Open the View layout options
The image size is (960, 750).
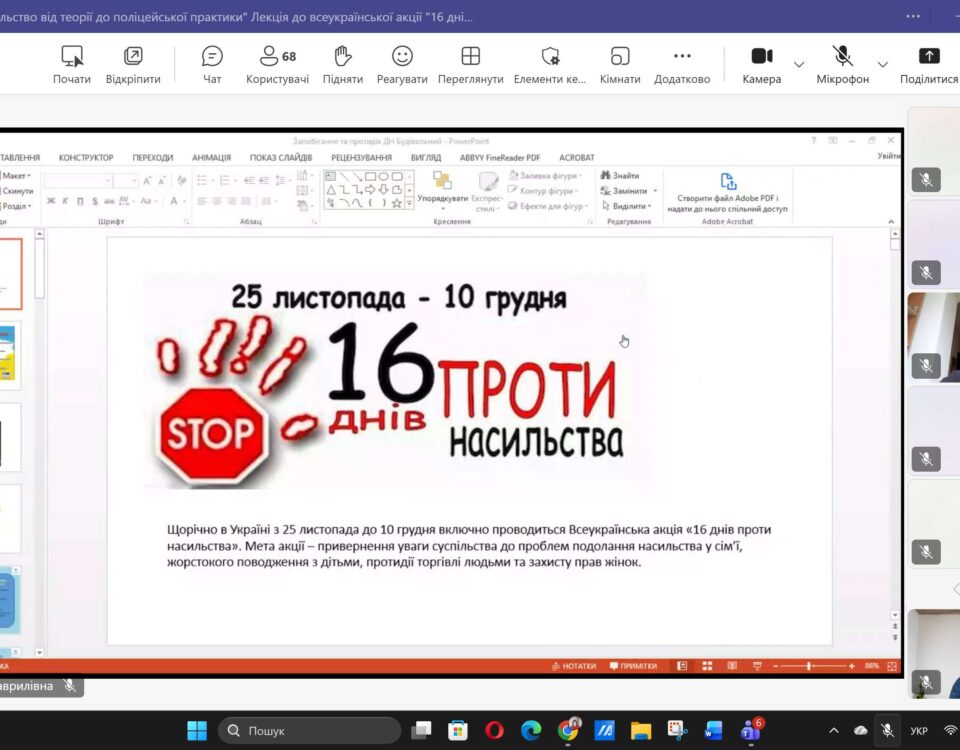click(470, 64)
